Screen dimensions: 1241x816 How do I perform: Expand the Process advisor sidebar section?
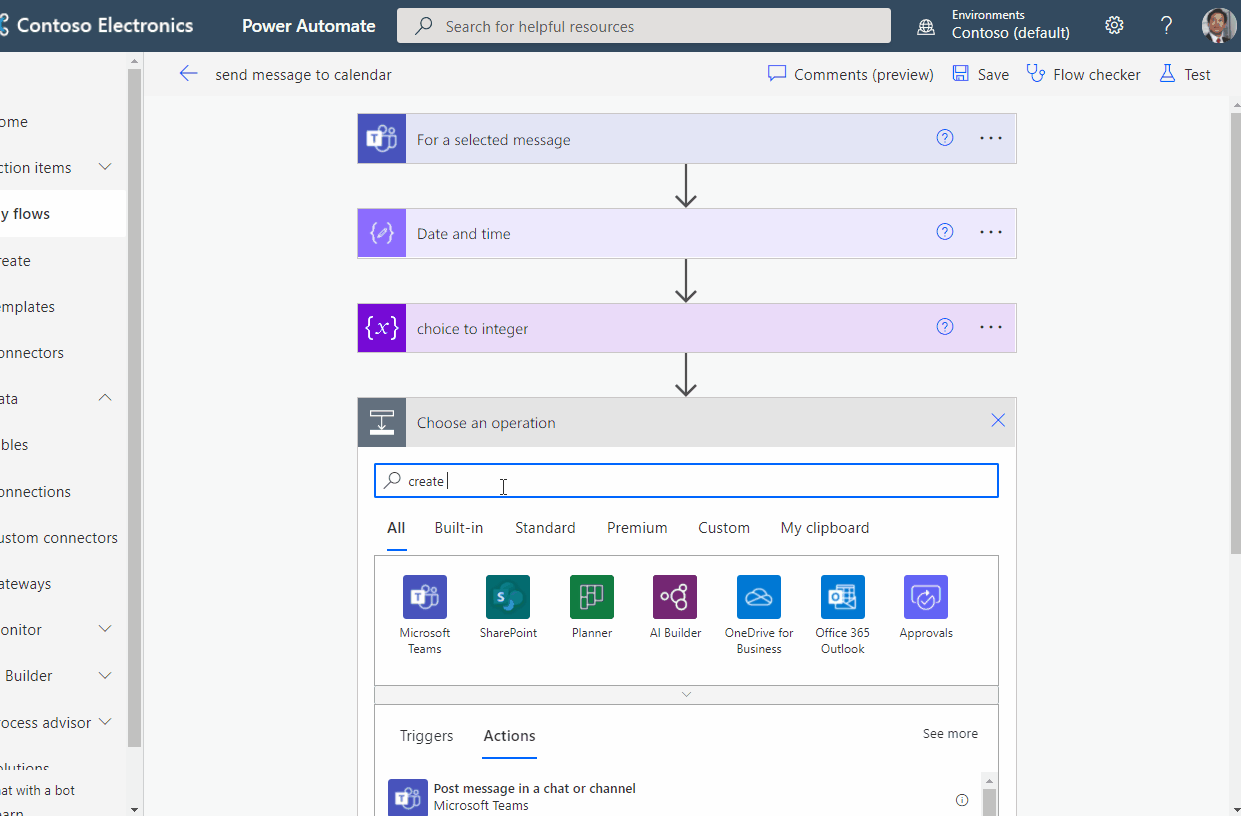(105, 722)
